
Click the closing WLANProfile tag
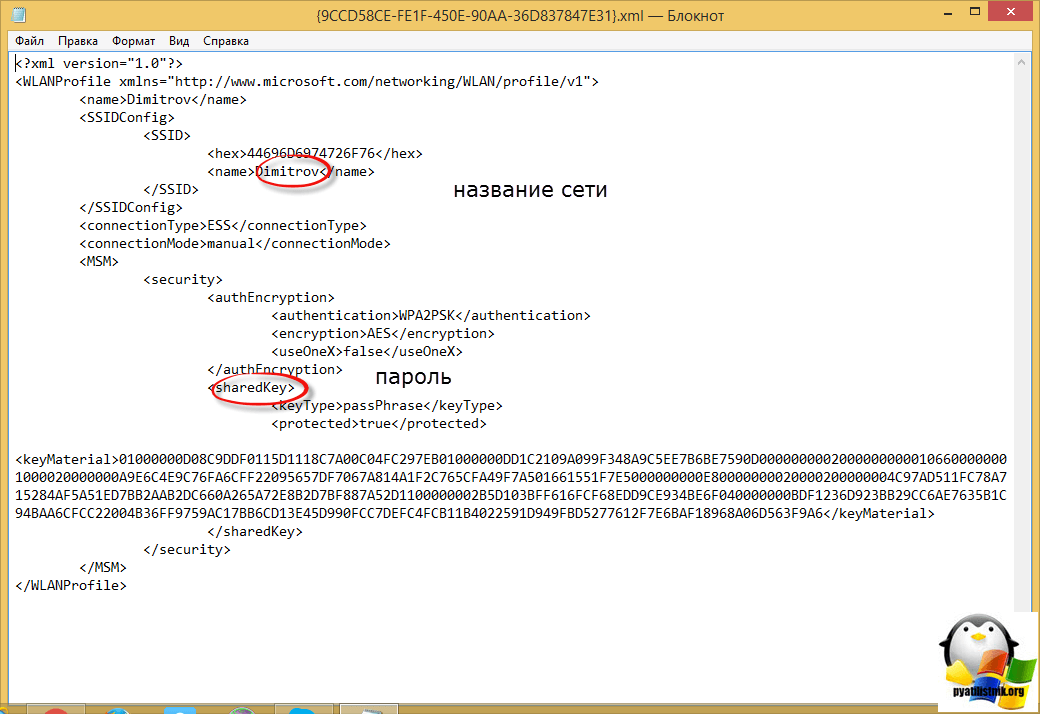pyautogui.click(x=70, y=586)
